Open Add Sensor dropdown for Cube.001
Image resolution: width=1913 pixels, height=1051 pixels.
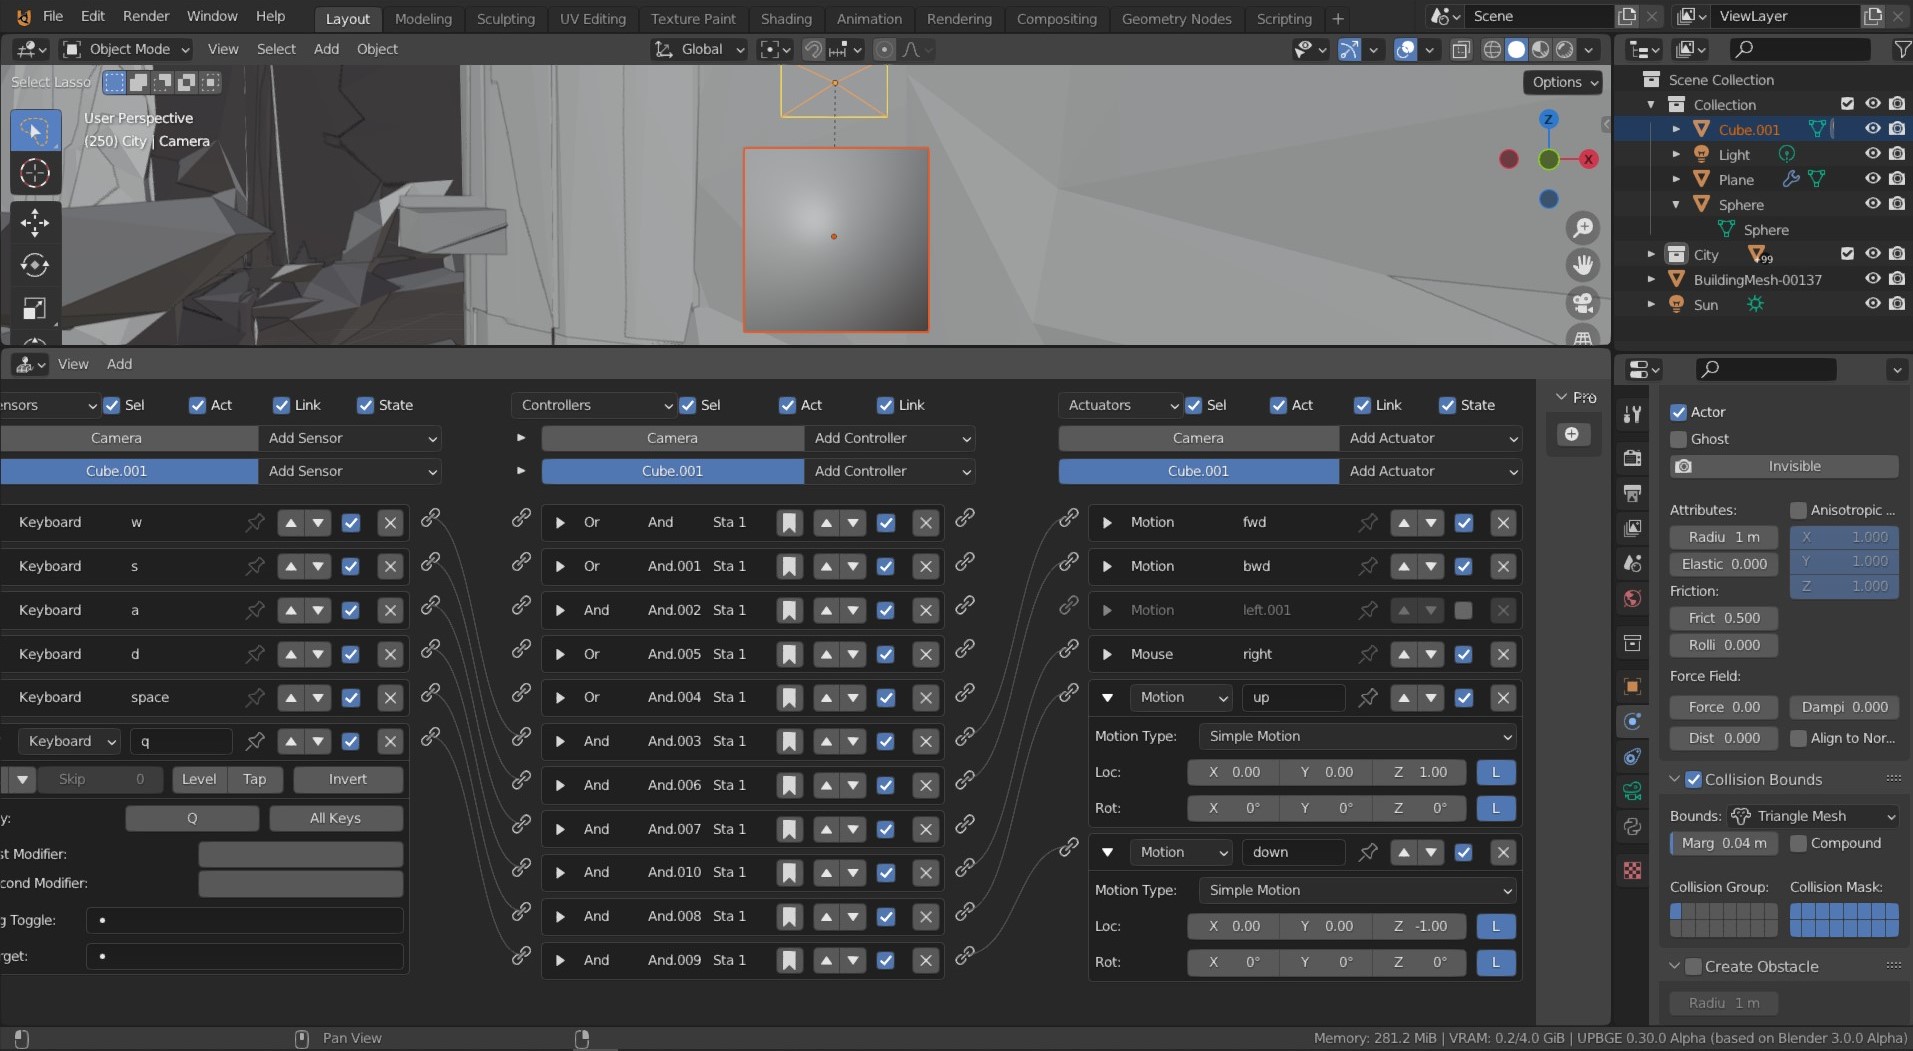tap(351, 471)
